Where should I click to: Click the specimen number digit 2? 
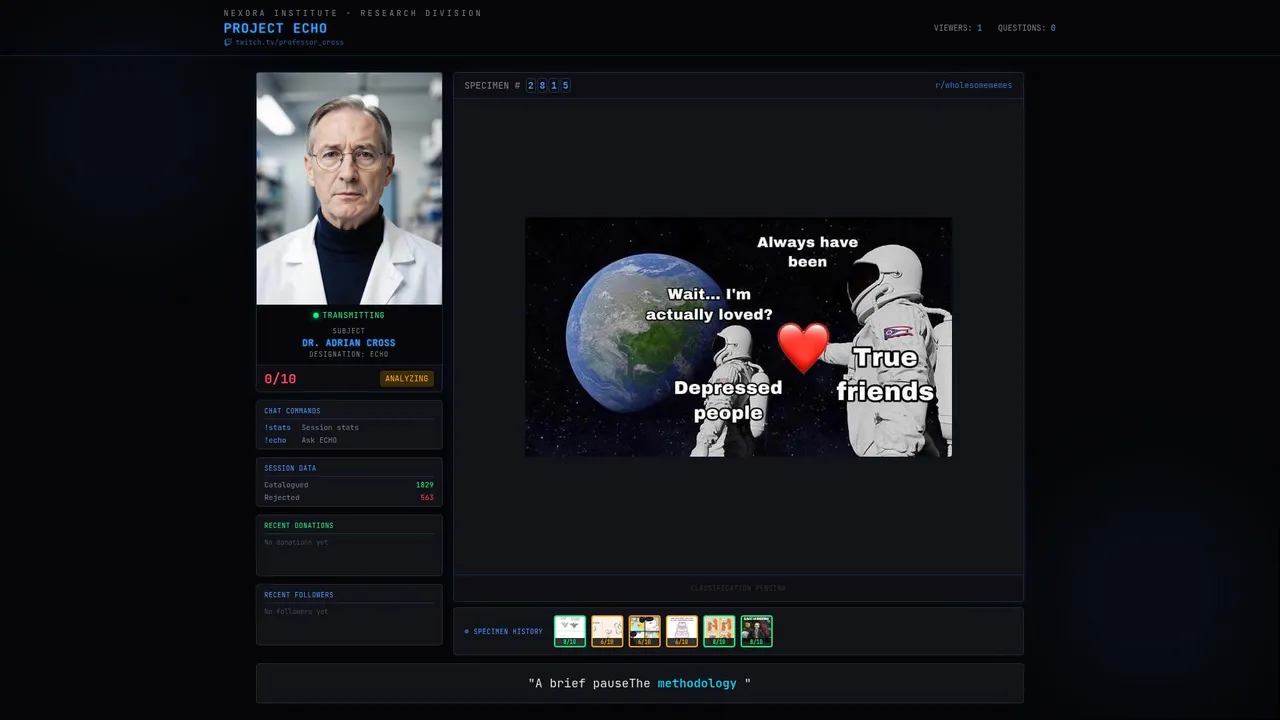pyautogui.click(x=531, y=85)
